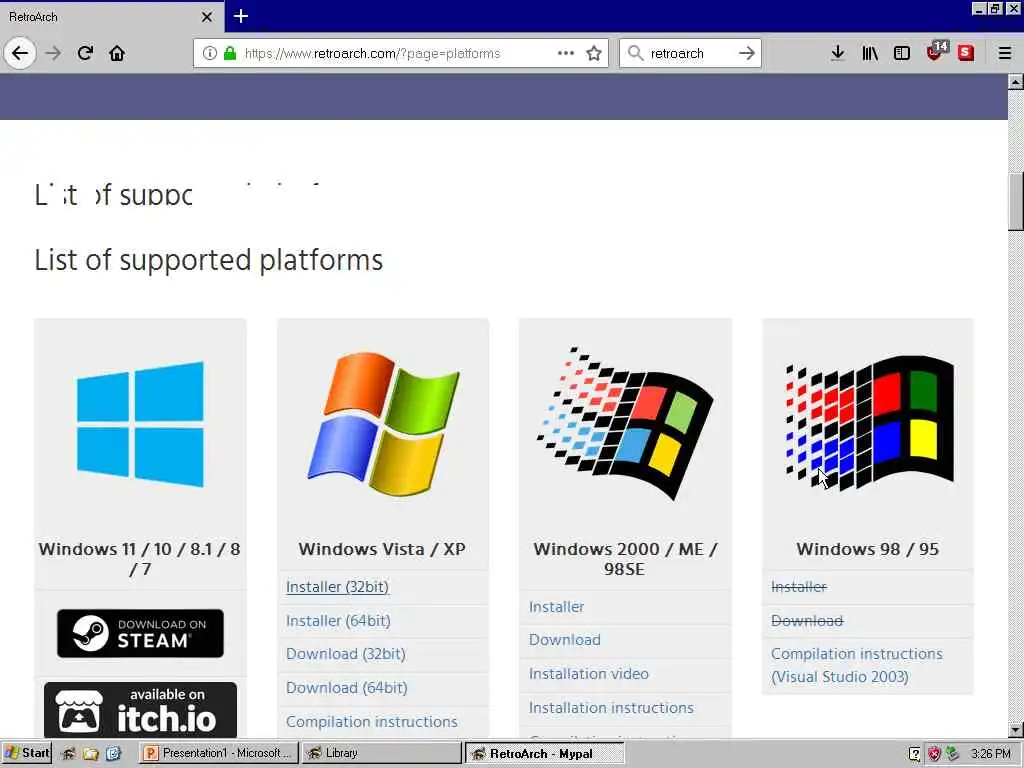
Task: Click the vertical scrollbar thumb
Action: coord(1016,202)
